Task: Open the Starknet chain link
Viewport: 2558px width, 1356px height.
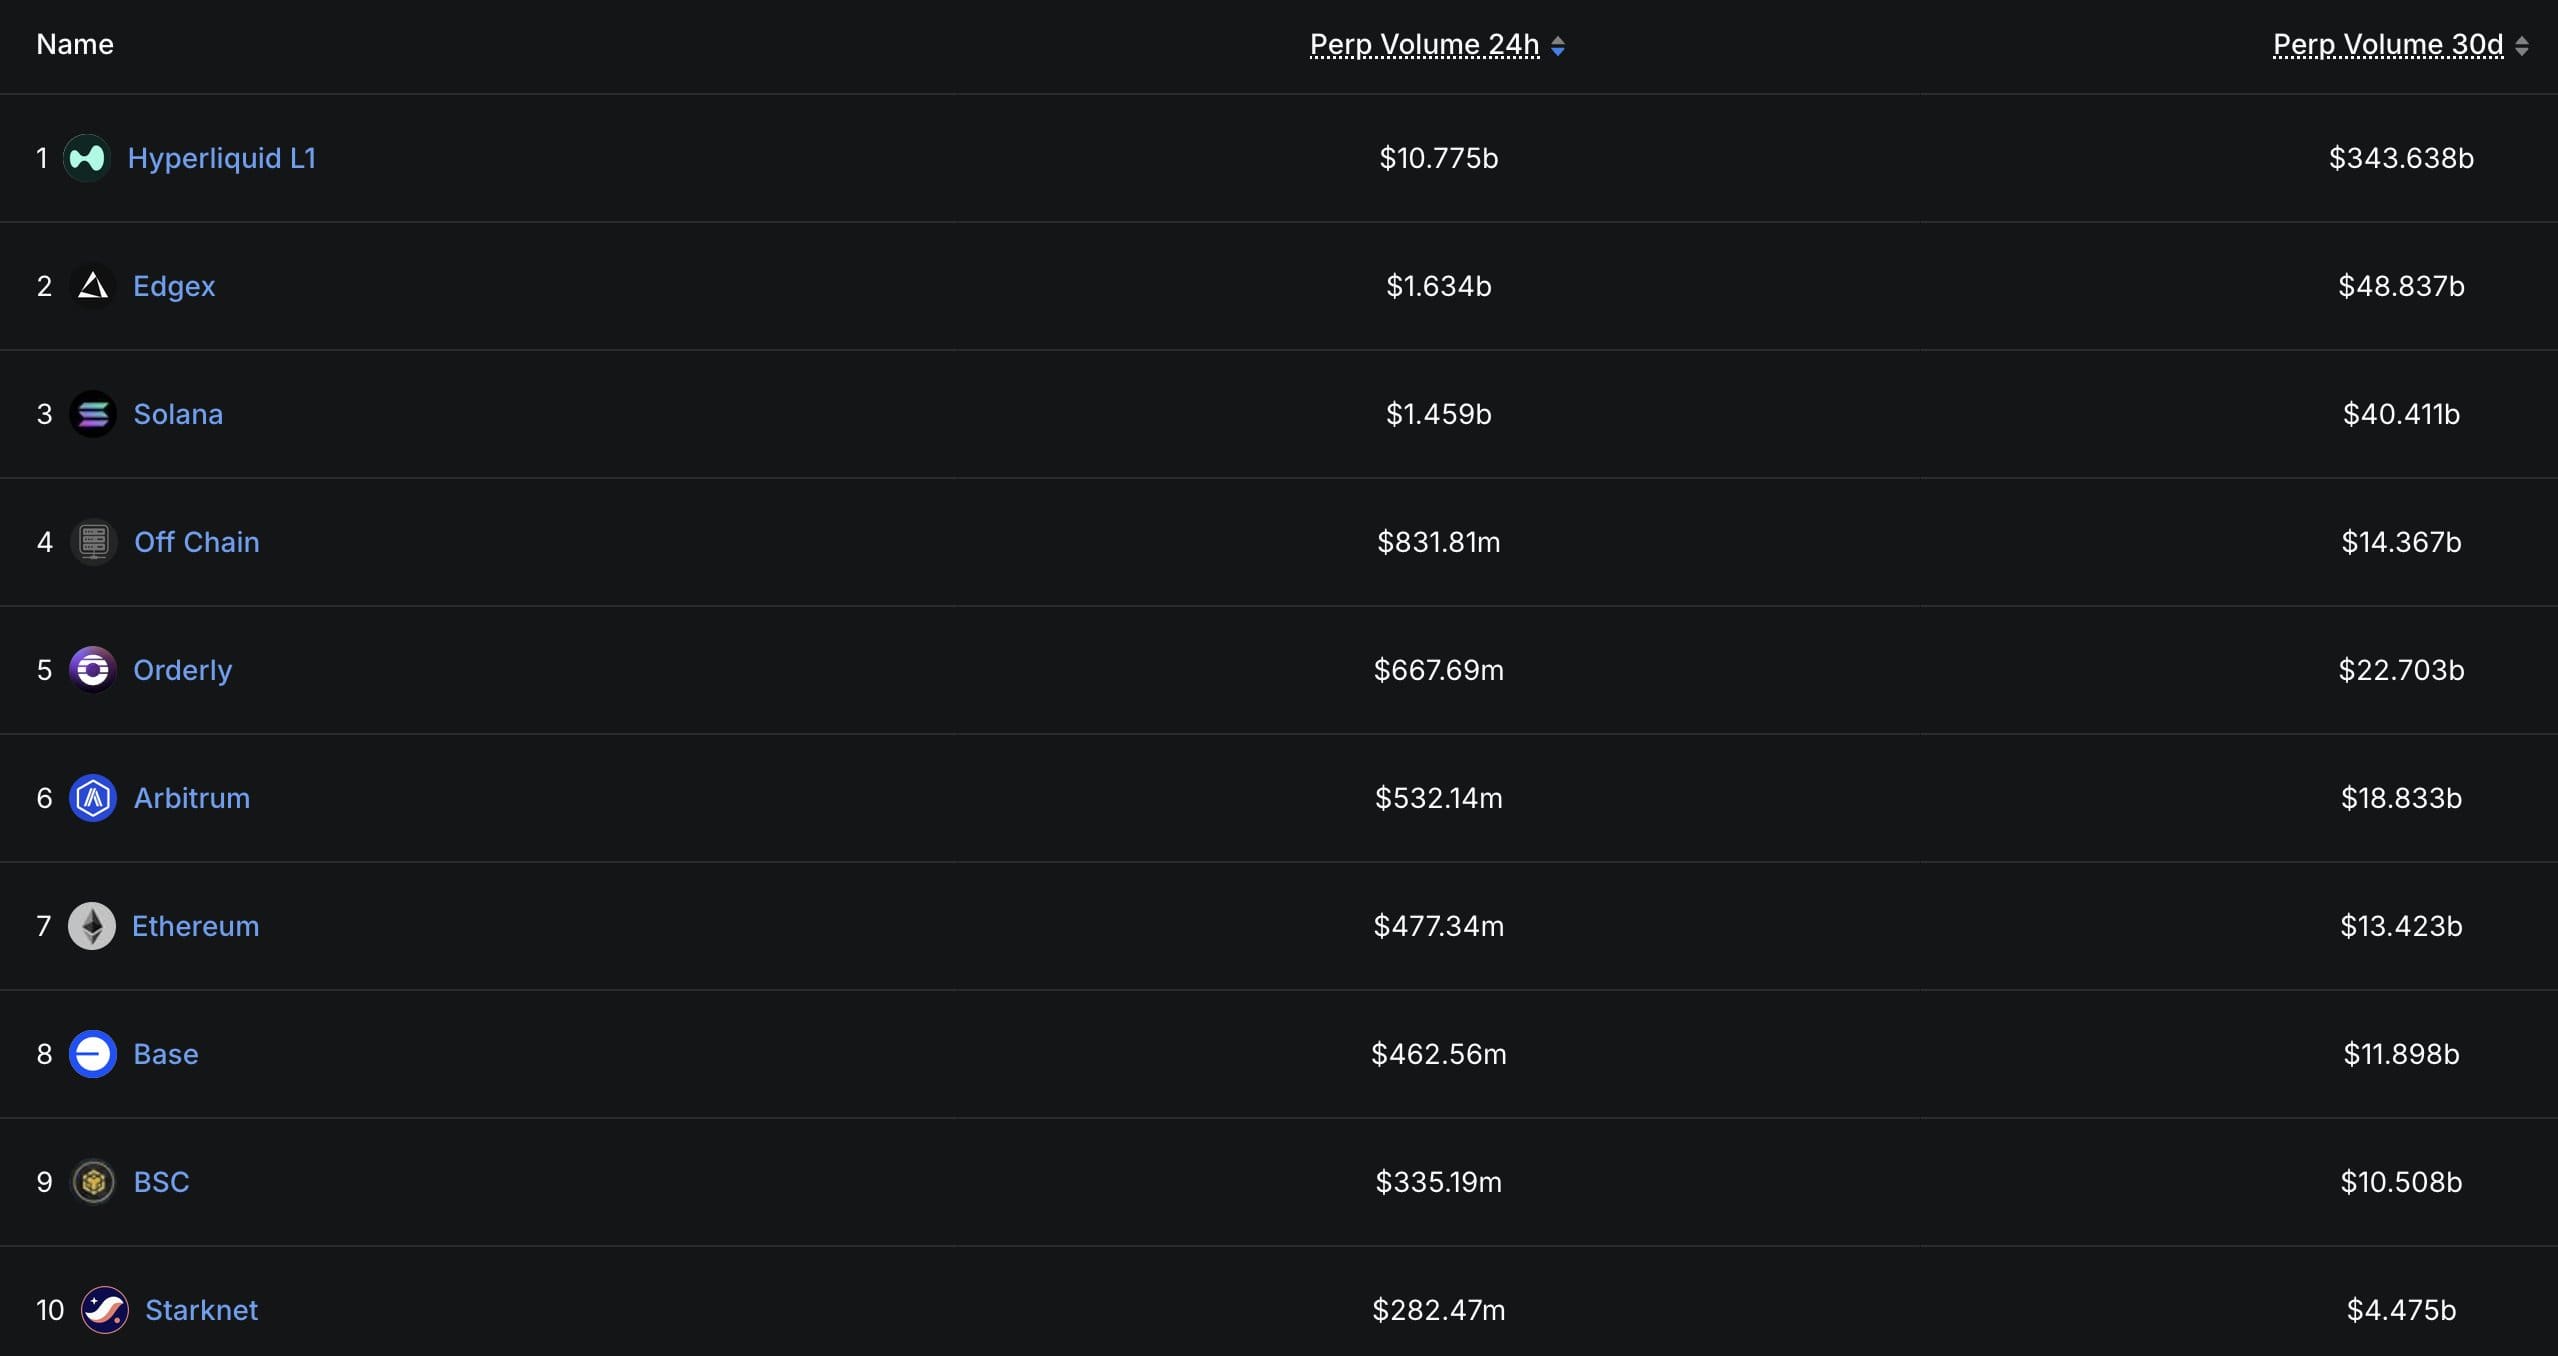Action: coord(202,1310)
